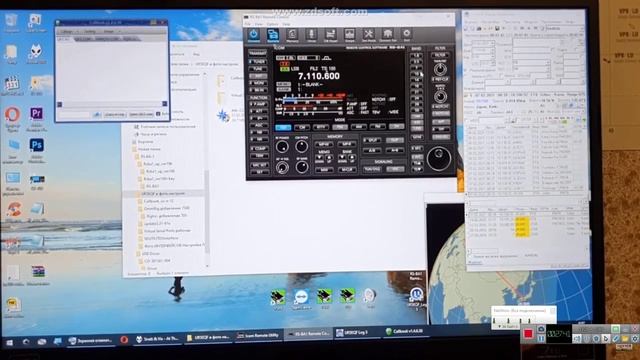Select the RTTY mode button
This screenshot has width=640, height=360.
pos(320,127)
